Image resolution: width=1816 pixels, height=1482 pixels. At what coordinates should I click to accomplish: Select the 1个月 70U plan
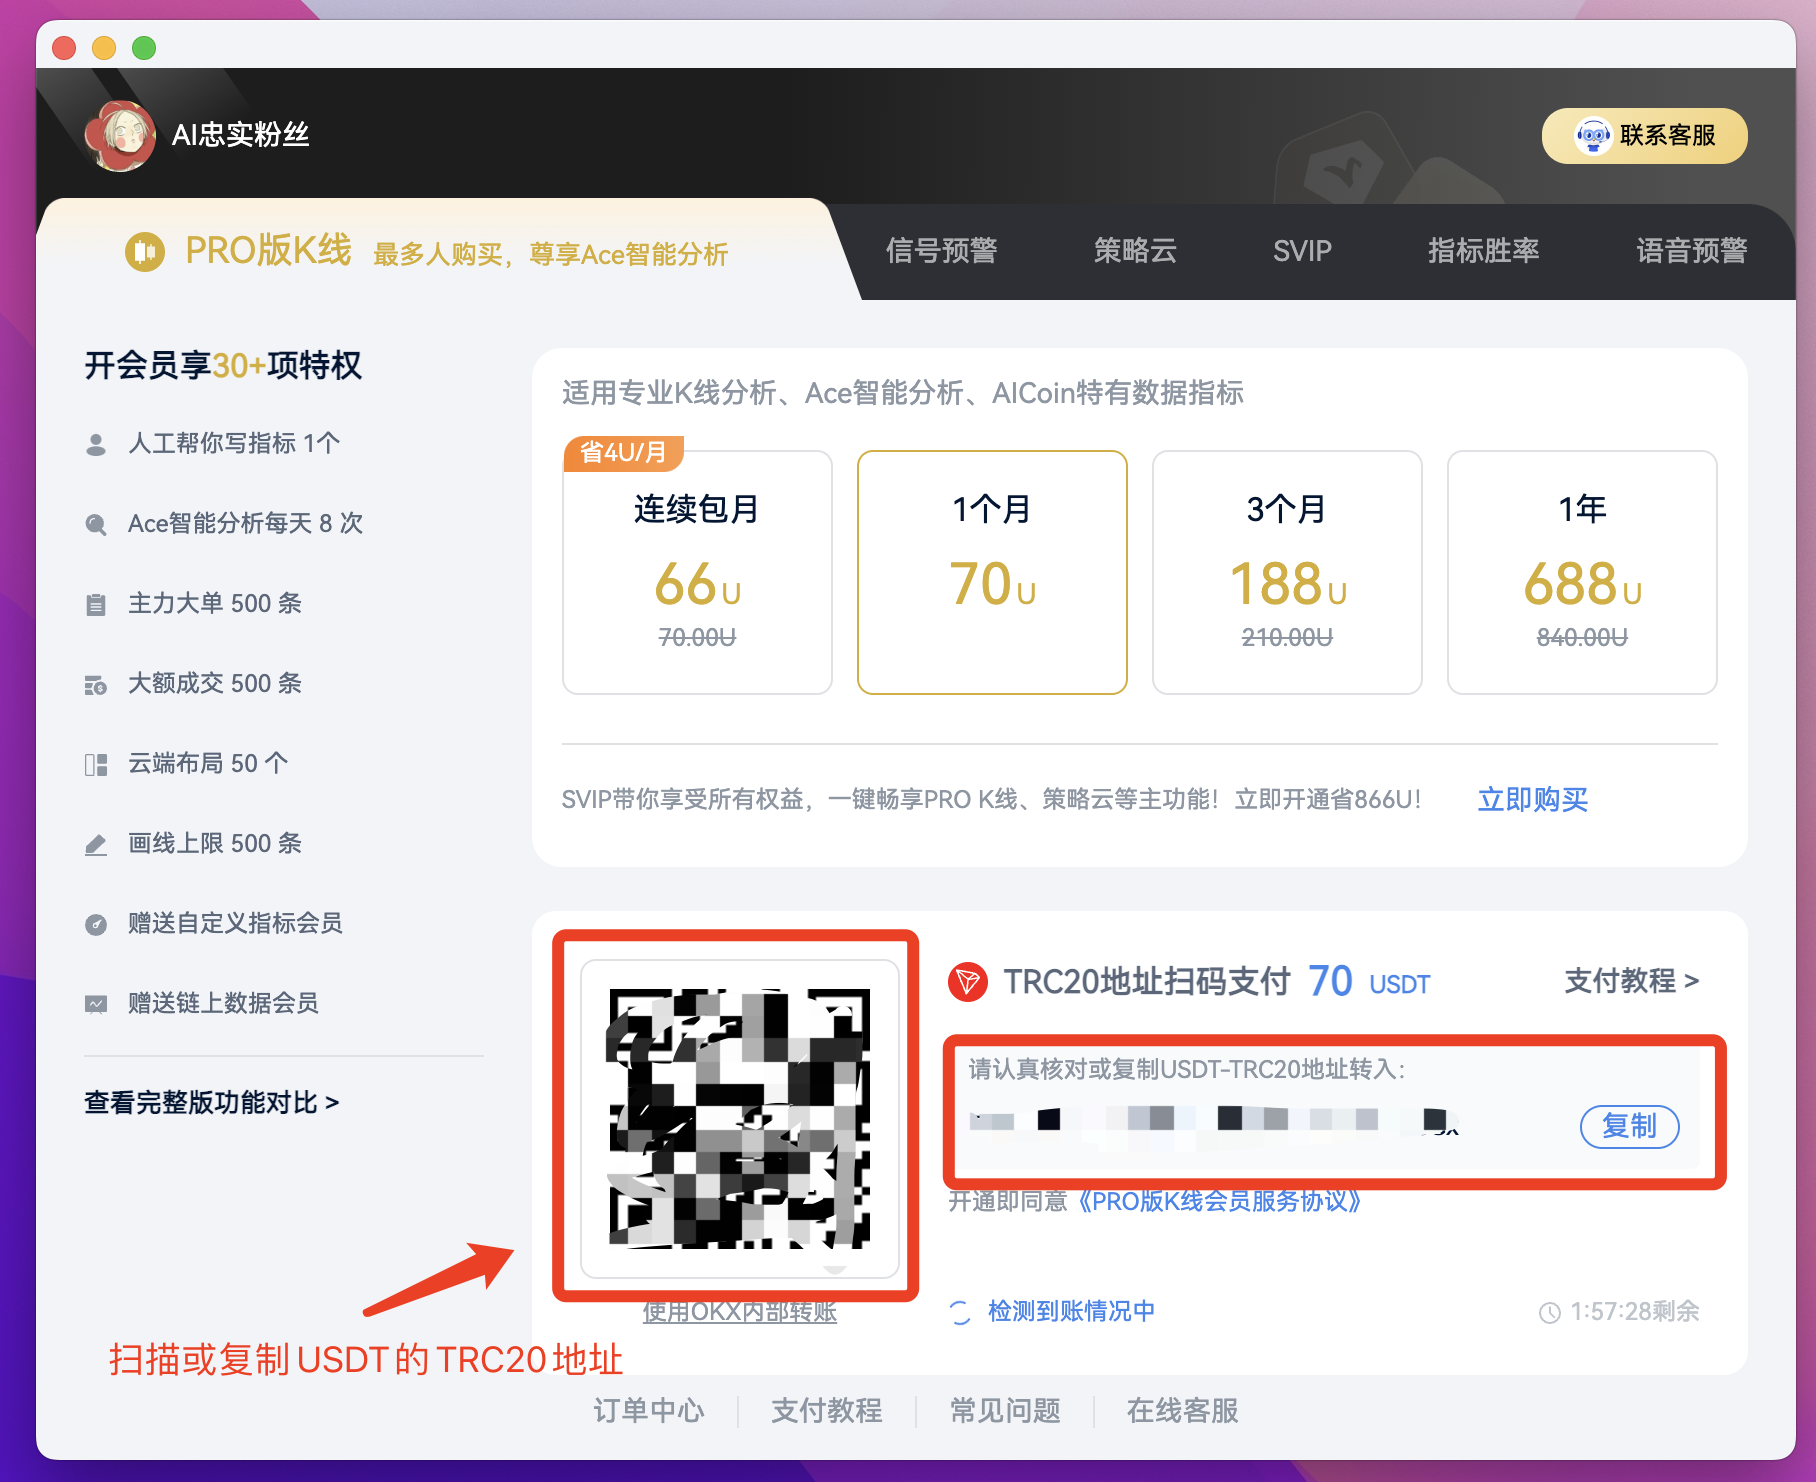992,572
